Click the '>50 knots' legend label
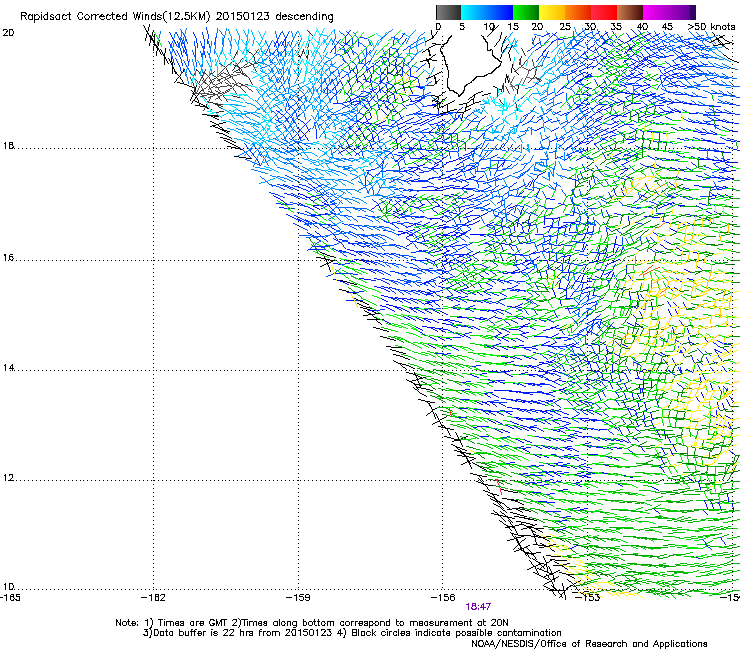Image resolution: width=740 pixels, height=650 pixels. 711,27
